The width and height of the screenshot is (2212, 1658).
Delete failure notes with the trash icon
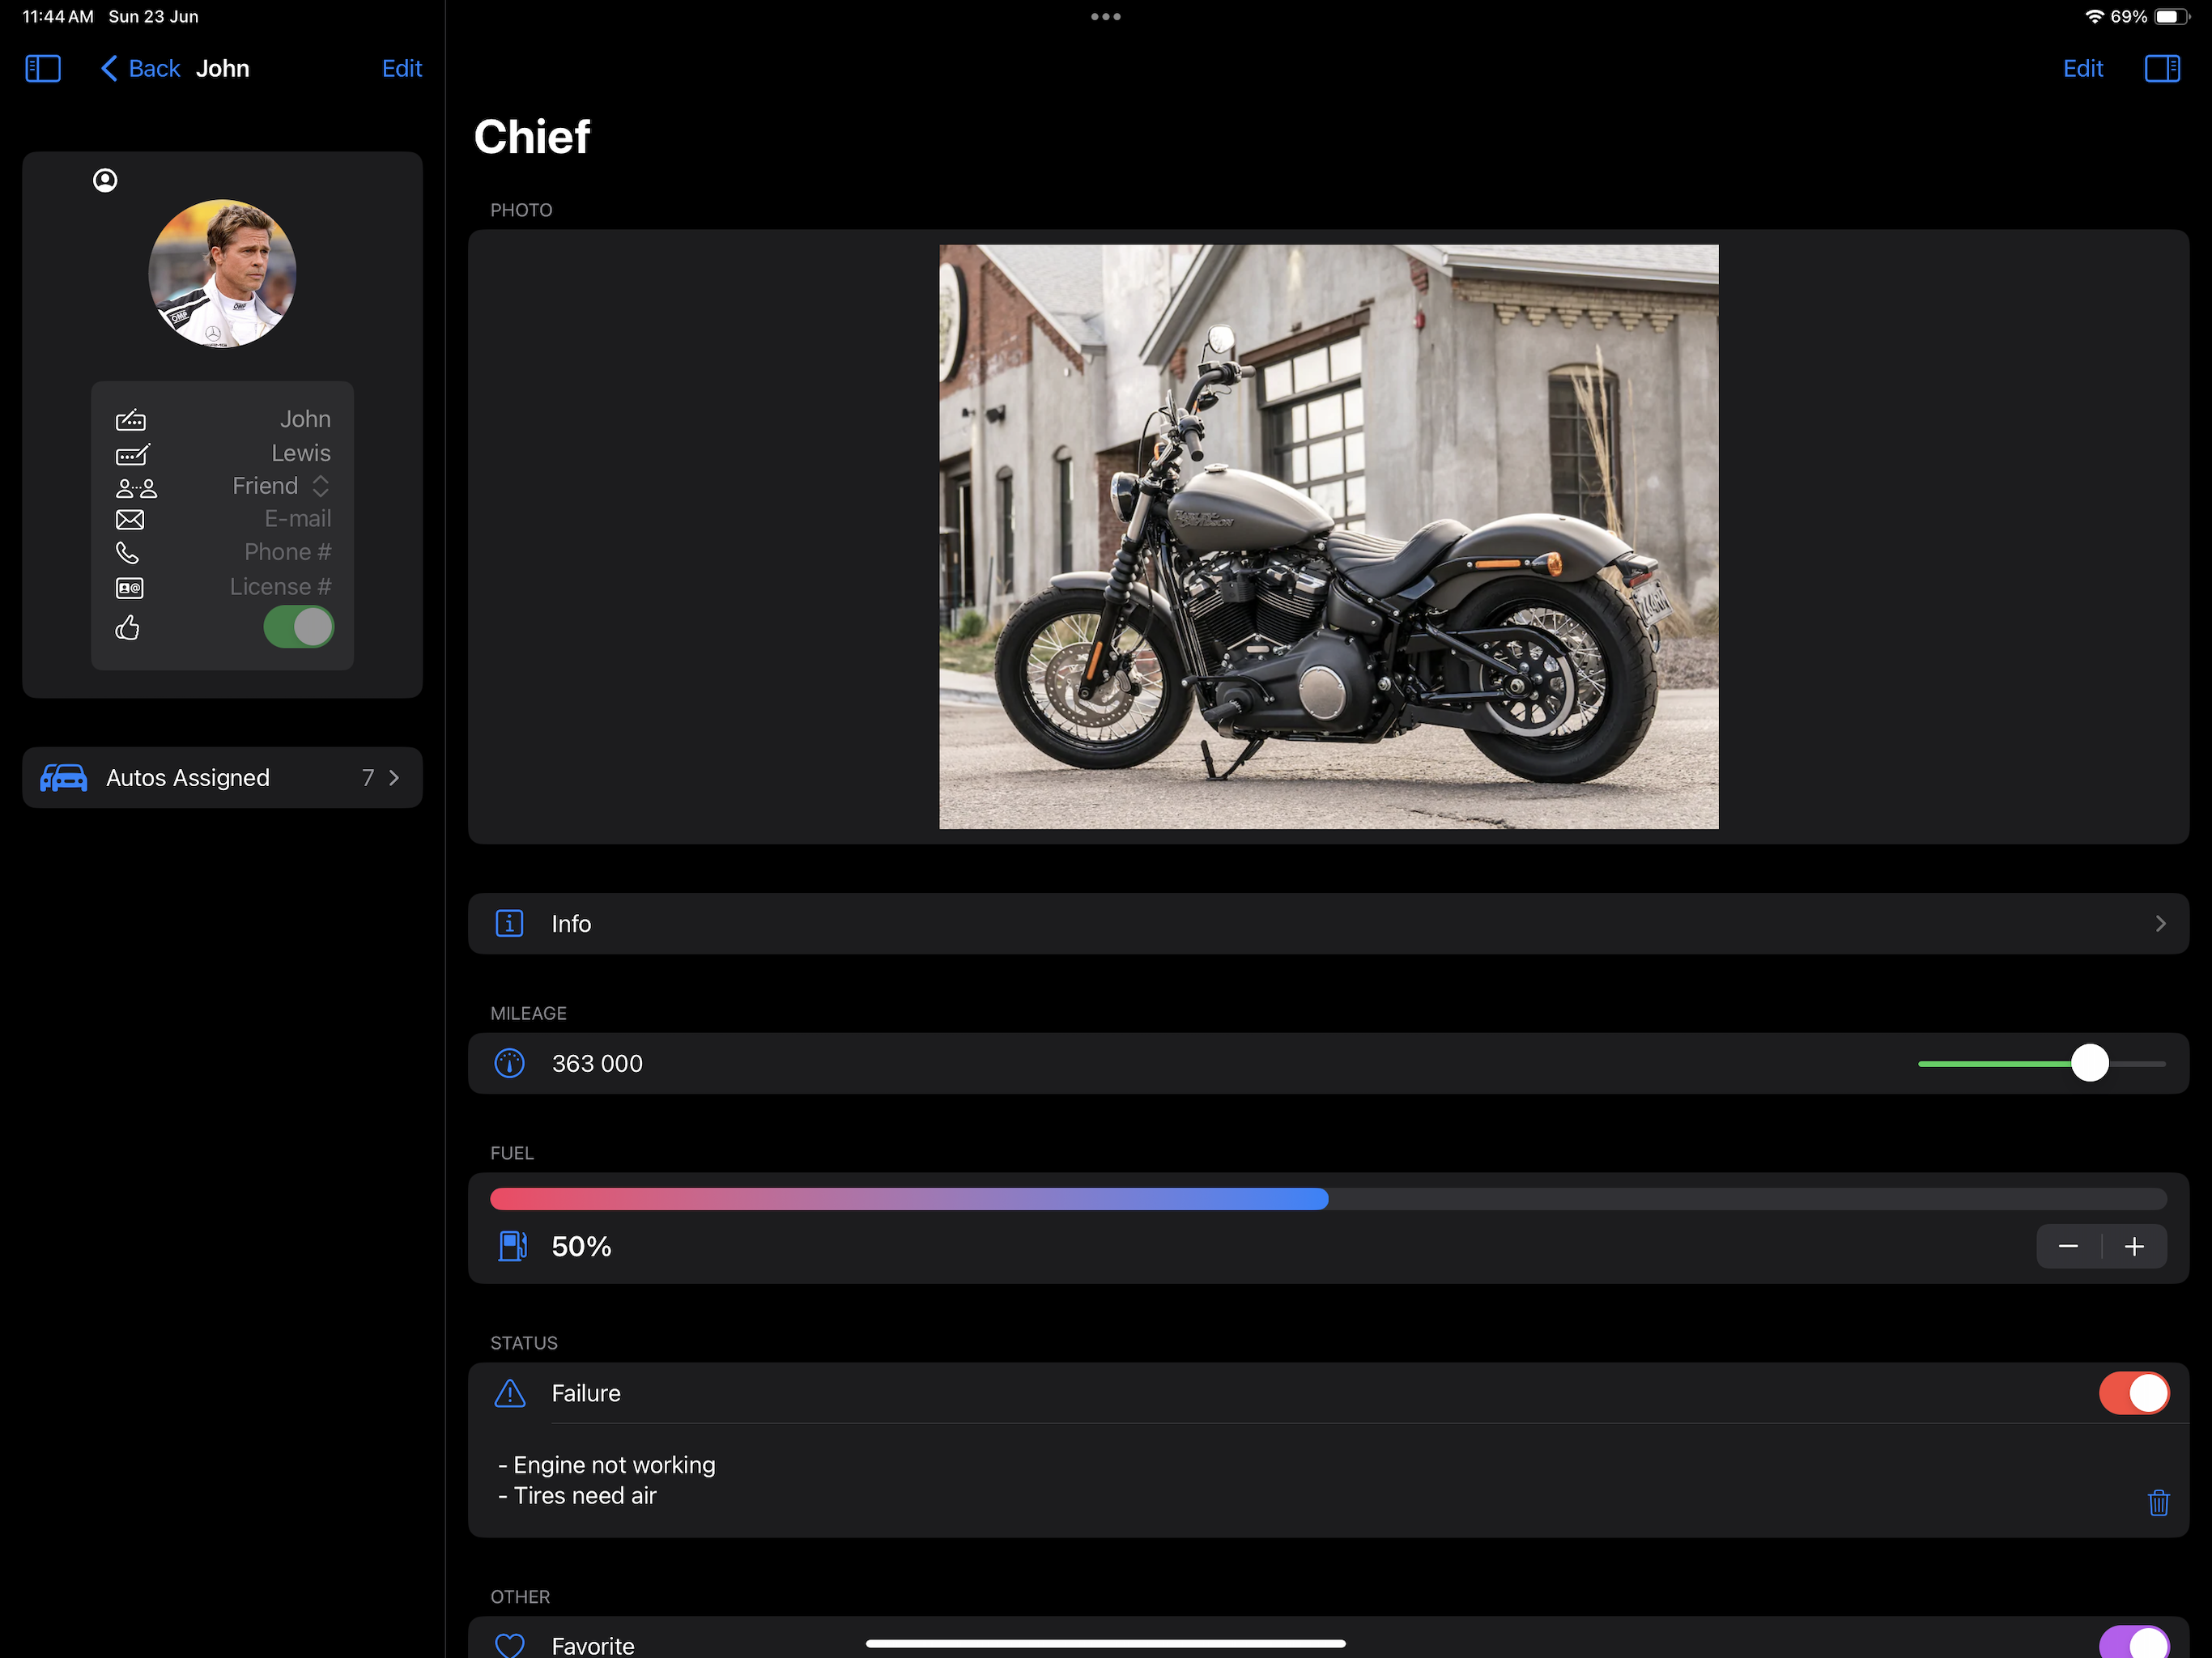2158,1502
